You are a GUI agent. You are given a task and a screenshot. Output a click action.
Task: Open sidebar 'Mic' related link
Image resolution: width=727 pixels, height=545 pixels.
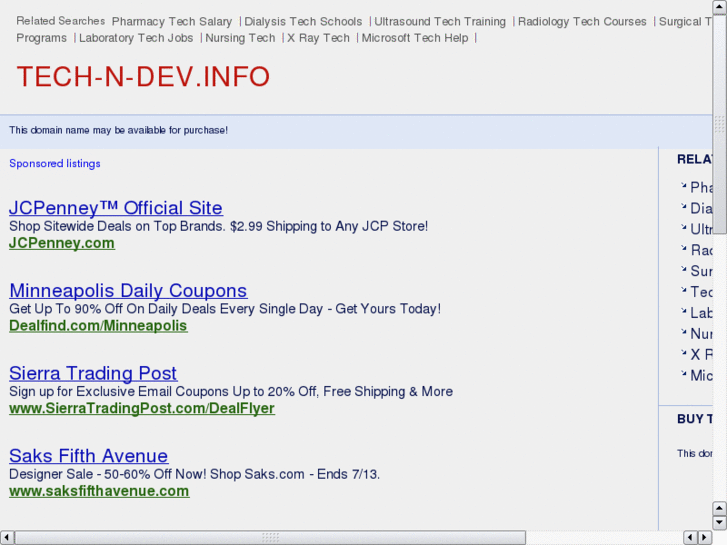(701, 376)
